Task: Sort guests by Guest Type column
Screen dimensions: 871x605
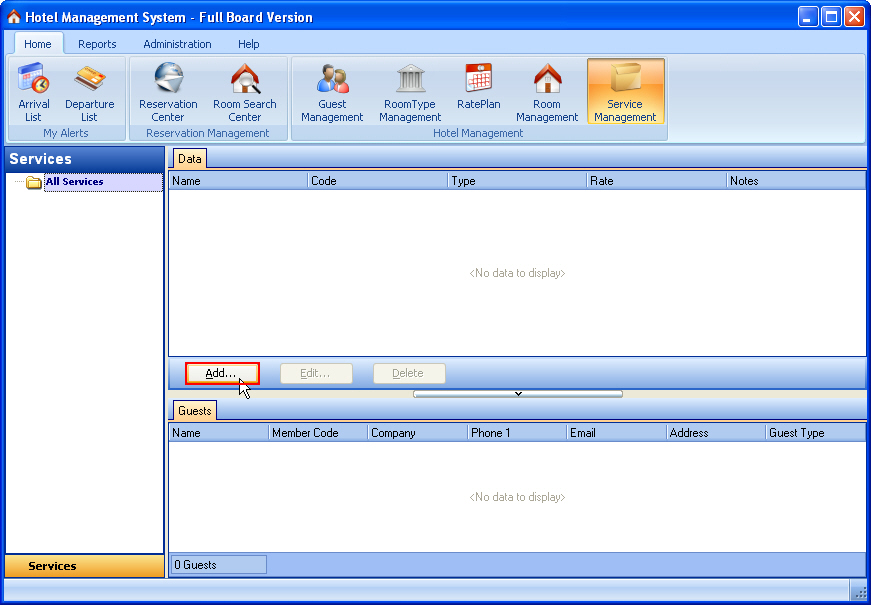Action: point(815,433)
